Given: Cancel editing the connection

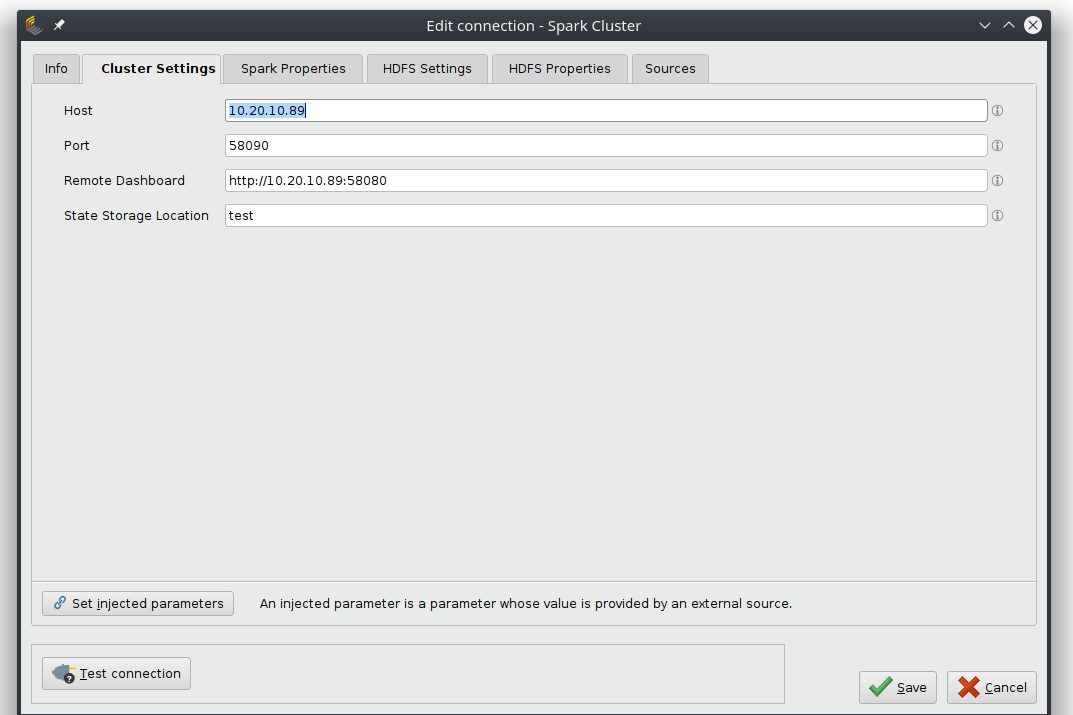Looking at the screenshot, I should (992, 687).
